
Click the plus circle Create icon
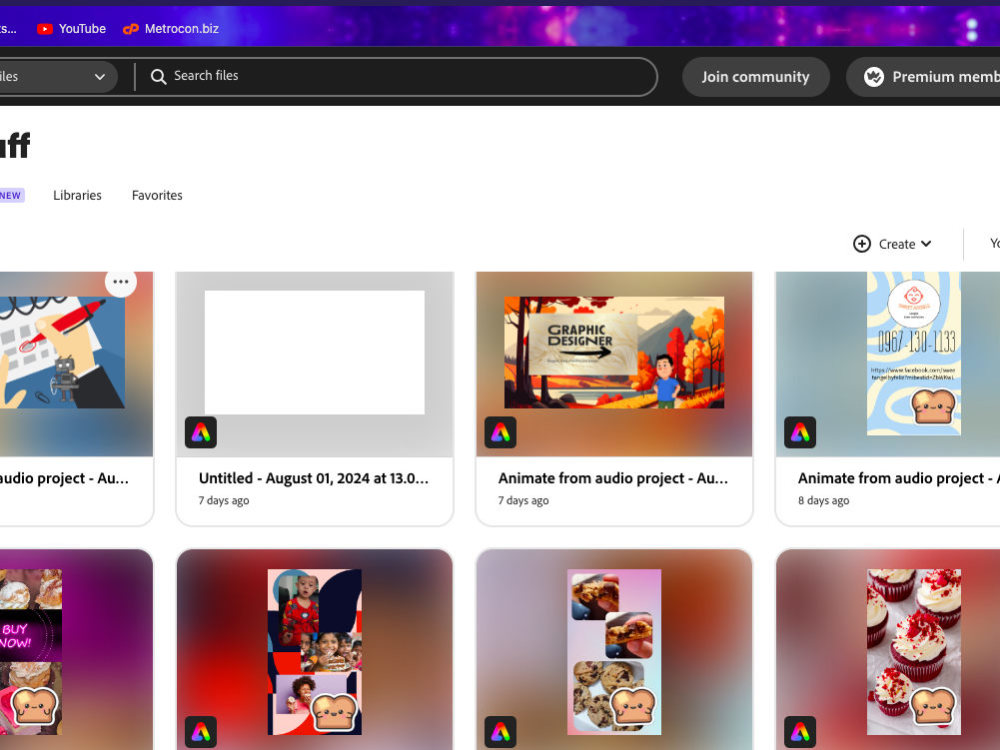pyautogui.click(x=862, y=244)
